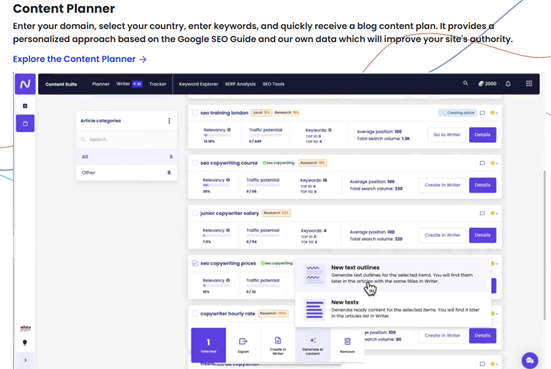Switch to the Tracker tab
Screen dimensions: 551x369
click(x=157, y=84)
